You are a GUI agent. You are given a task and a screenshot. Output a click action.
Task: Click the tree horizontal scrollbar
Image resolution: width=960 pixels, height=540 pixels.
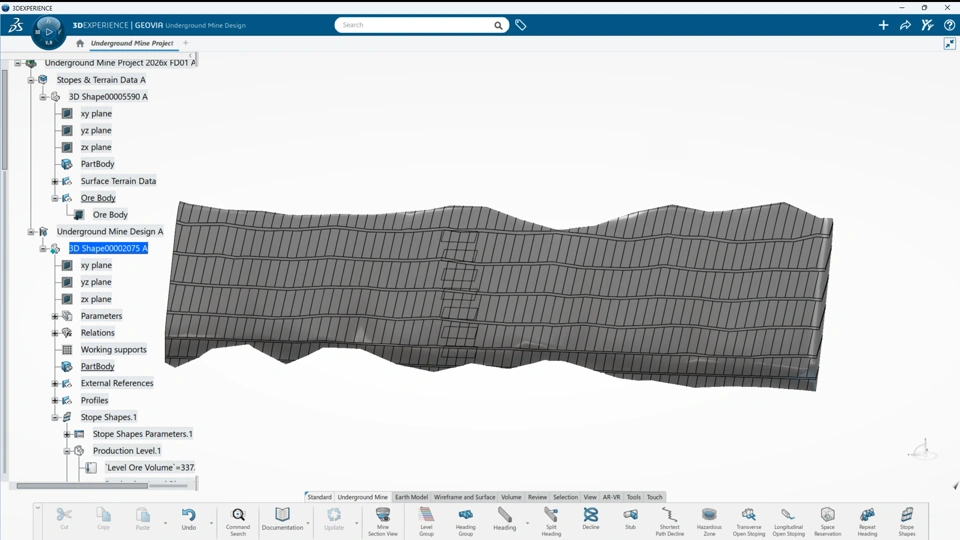click(x=82, y=486)
